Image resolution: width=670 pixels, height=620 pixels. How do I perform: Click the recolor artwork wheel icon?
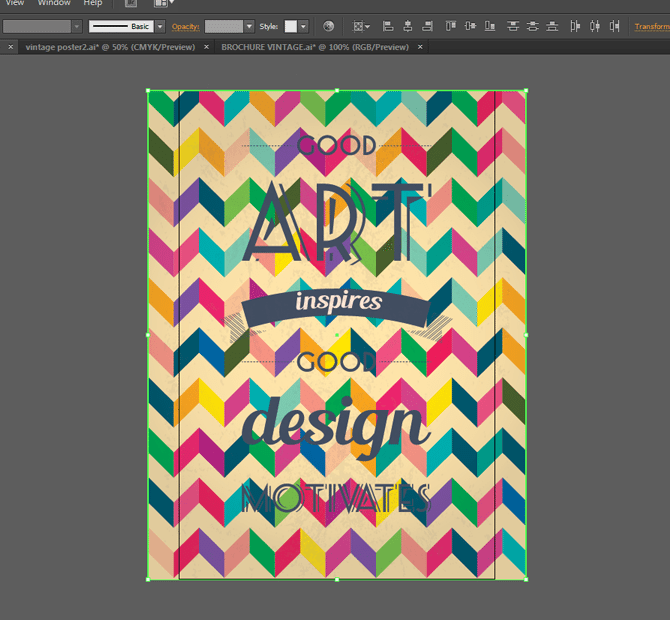(x=330, y=26)
